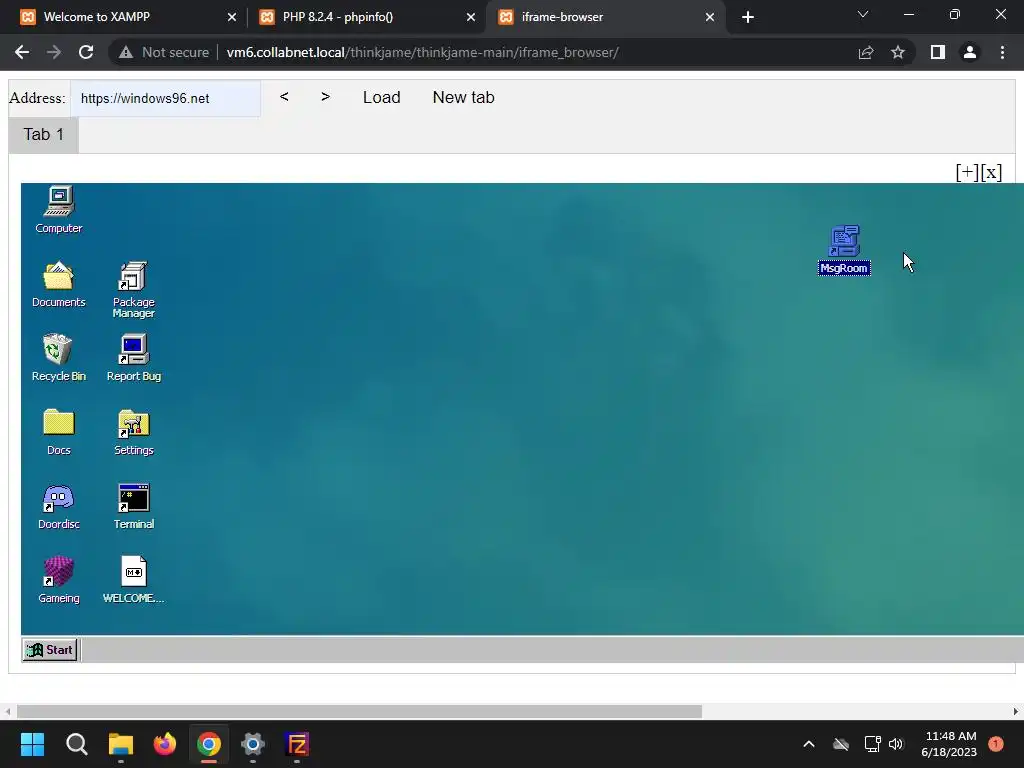This screenshot has width=1024, height=768.
Task: Open the Documents folder icon
Action: pos(59,283)
